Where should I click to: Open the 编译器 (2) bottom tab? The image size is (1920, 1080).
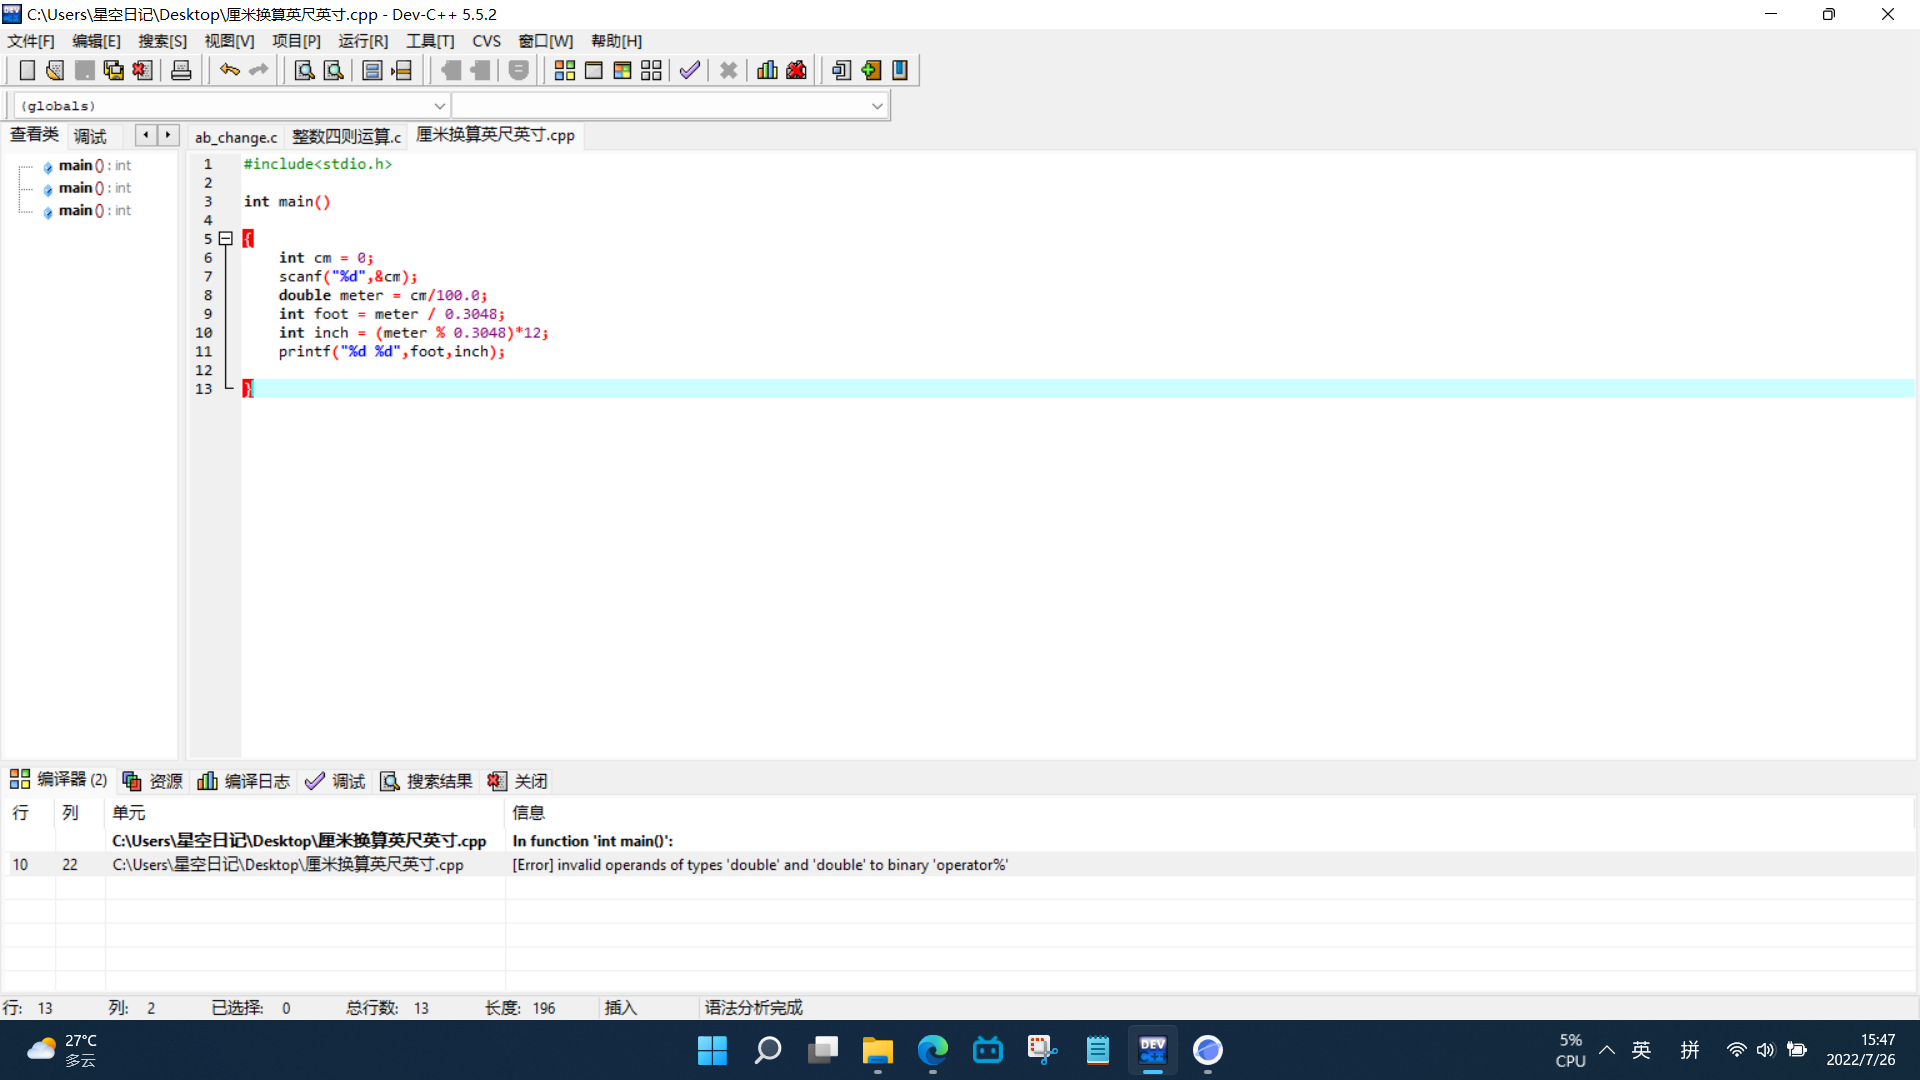point(59,780)
